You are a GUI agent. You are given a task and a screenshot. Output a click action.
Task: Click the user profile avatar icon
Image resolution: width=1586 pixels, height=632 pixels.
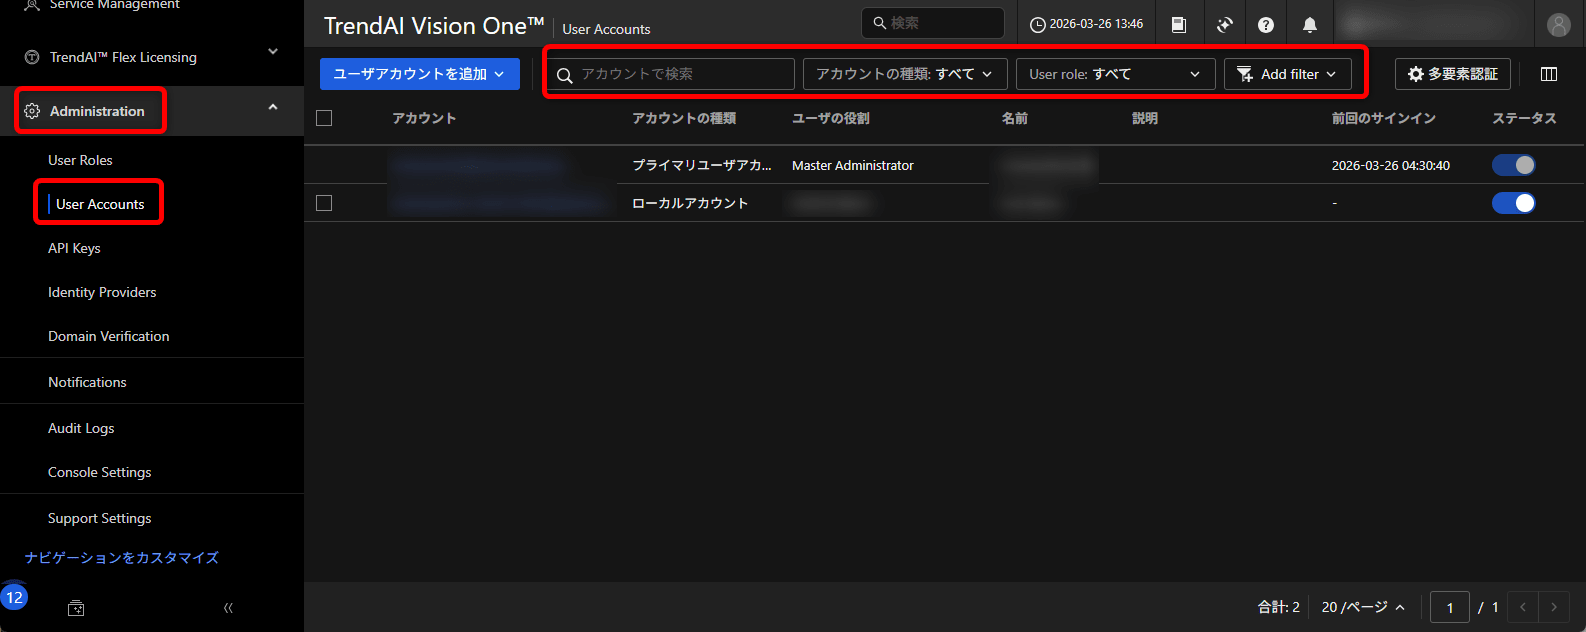point(1558,25)
